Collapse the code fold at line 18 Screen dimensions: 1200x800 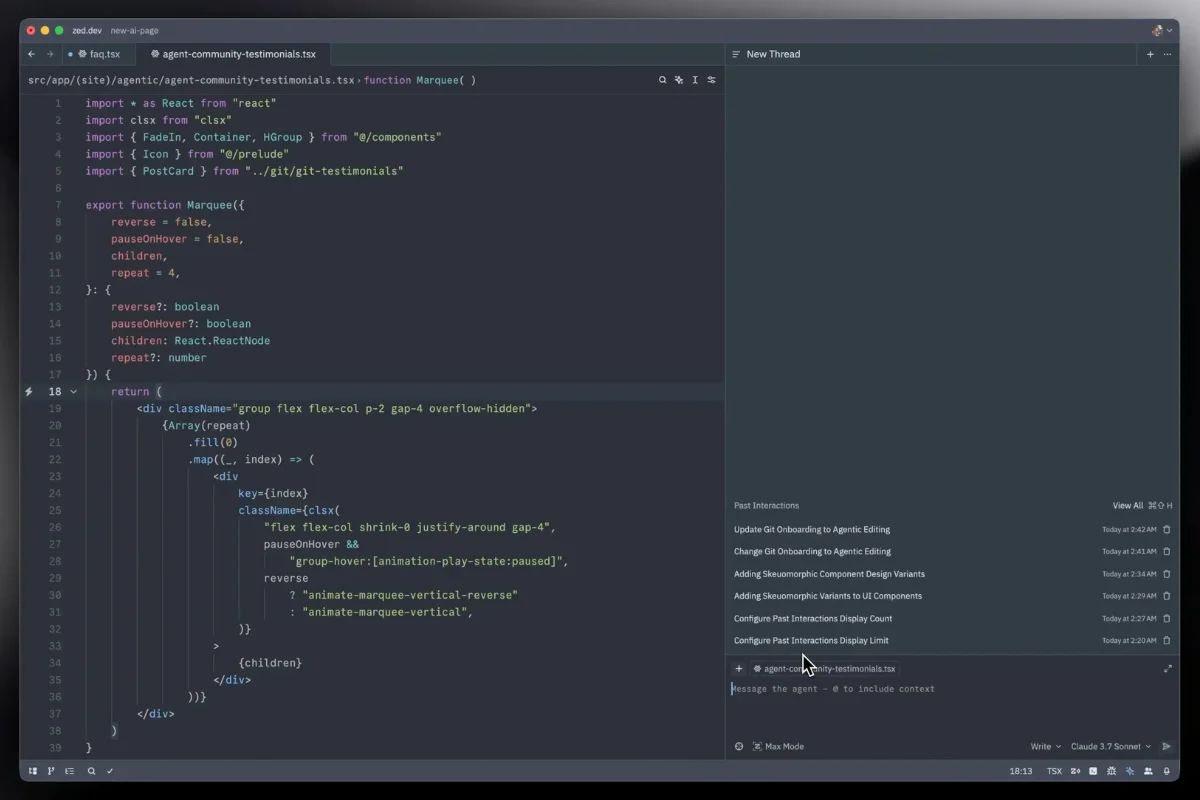tap(74, 392)
